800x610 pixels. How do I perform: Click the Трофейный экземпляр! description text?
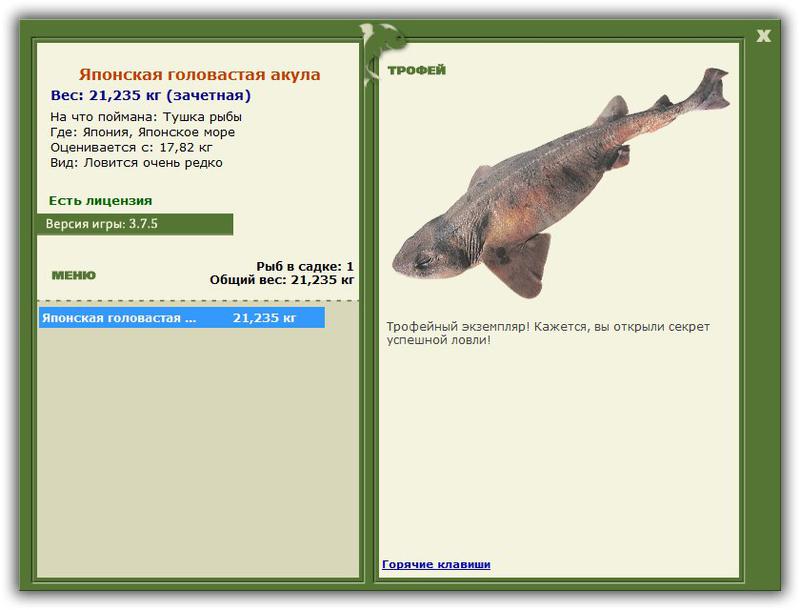[548, 333]
